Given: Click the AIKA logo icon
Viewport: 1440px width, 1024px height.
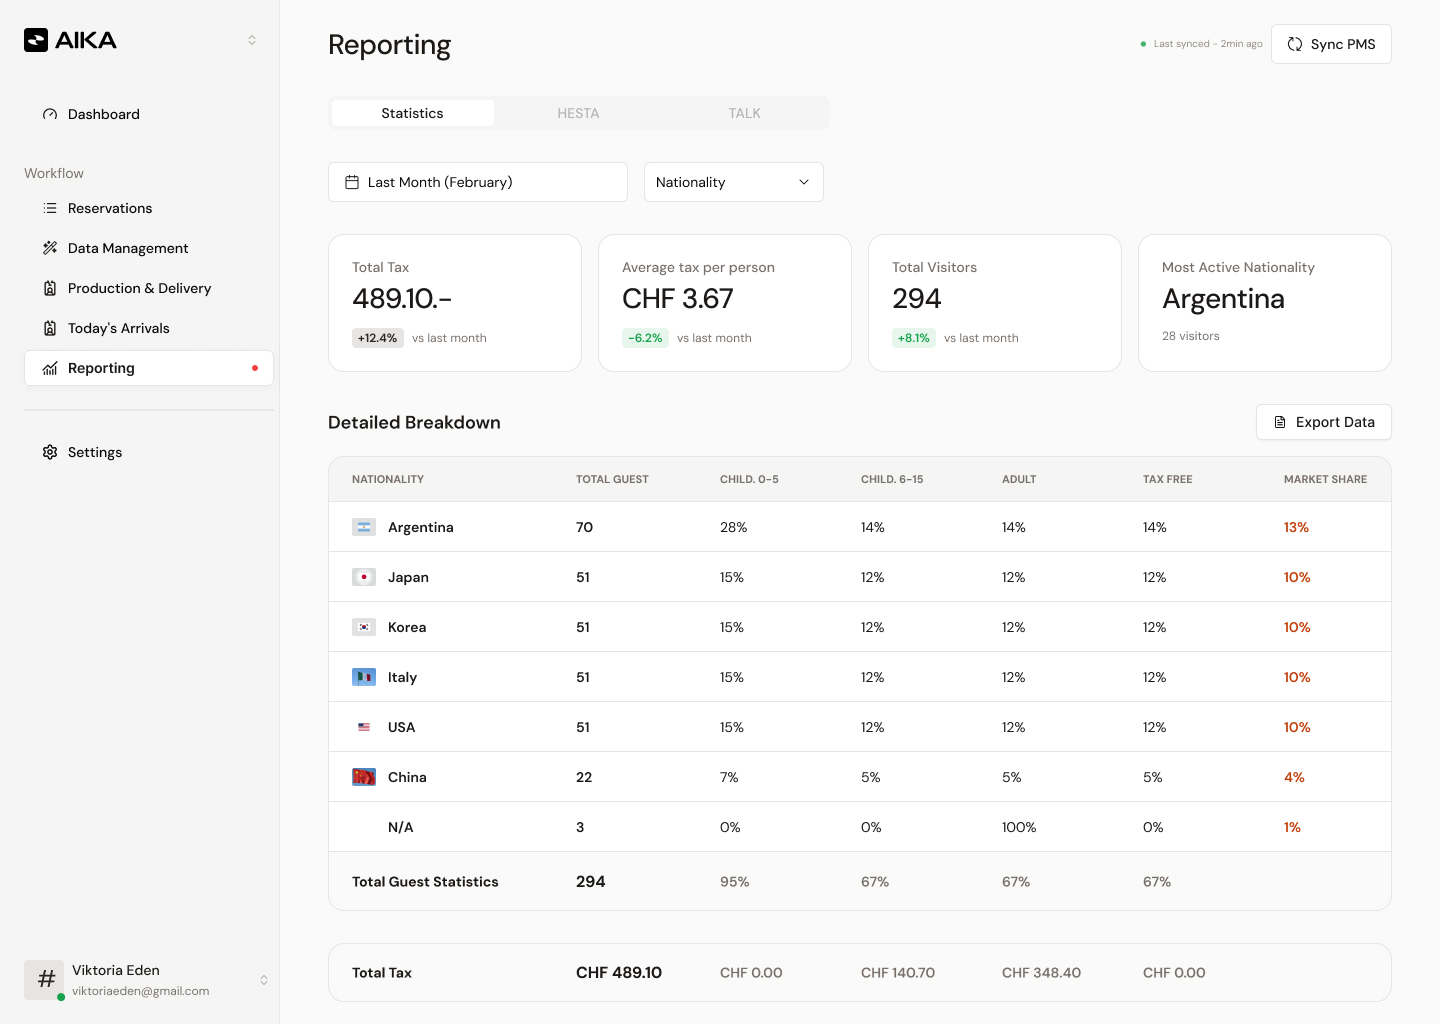Looking at the screenshot, I should 36,40.
